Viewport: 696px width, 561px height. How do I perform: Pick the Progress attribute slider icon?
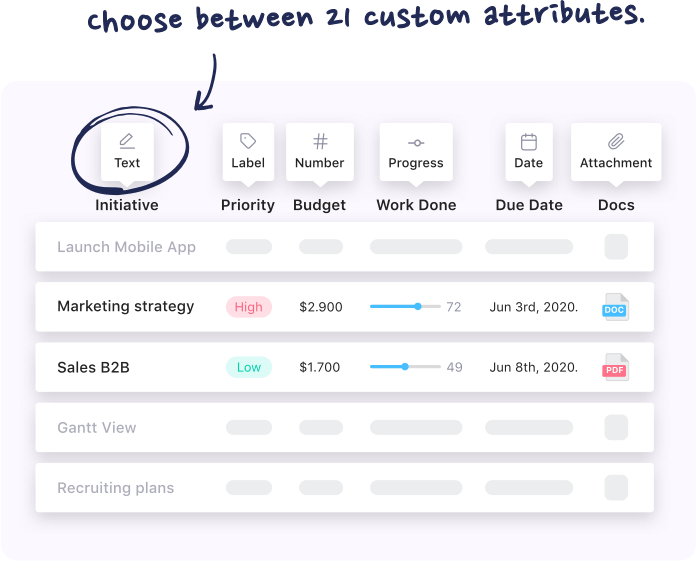click(x=416, y=142)
